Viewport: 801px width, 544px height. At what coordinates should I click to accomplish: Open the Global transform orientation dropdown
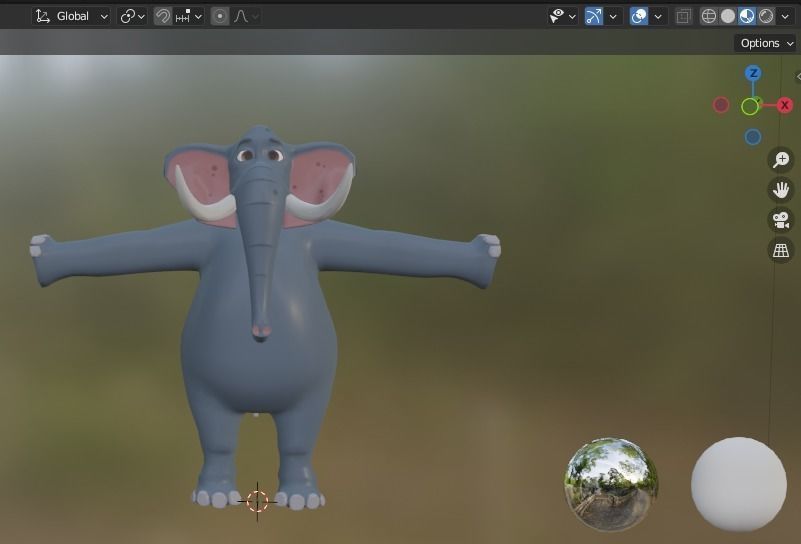[x=71, y=16]
